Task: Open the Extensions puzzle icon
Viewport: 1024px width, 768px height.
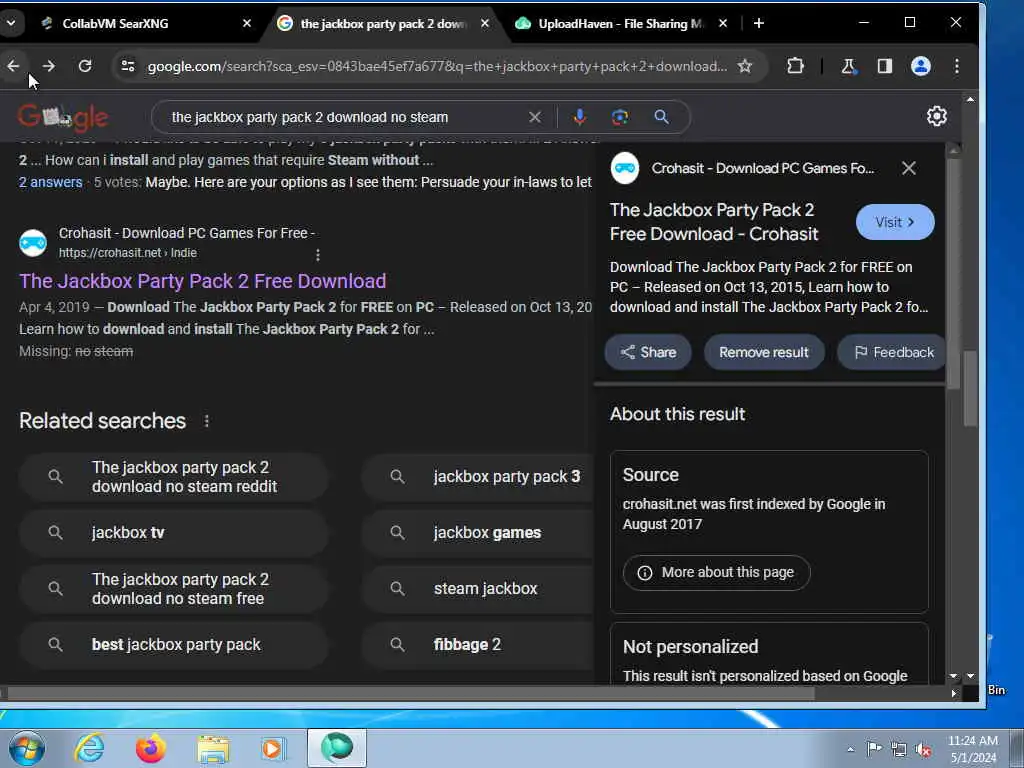Action: click(795, 66)
